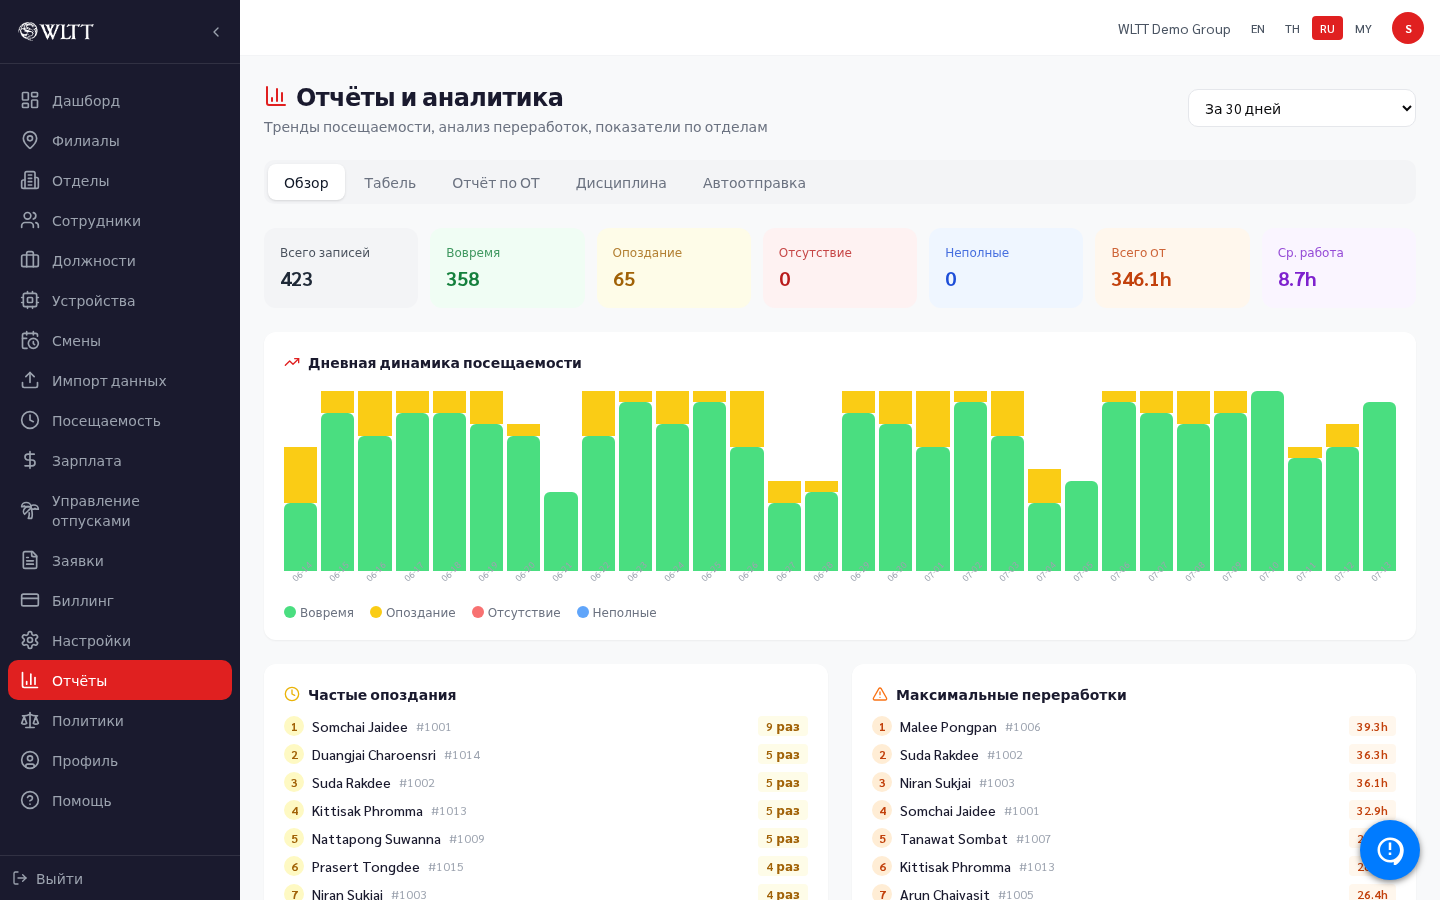Click the Посещаемость clock icon
The height and width of the screenshot is (900, 1440).
(x=30, y=420)
